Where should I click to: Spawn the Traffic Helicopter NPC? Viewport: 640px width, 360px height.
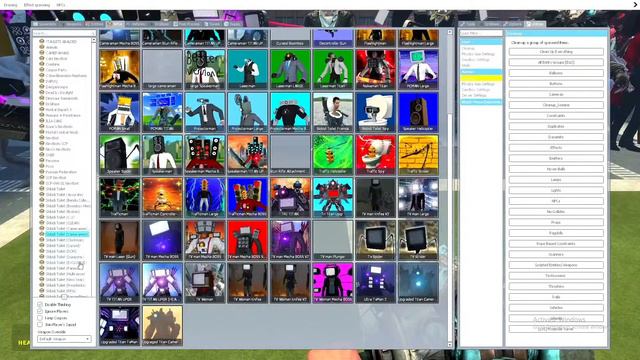[333, 154]
